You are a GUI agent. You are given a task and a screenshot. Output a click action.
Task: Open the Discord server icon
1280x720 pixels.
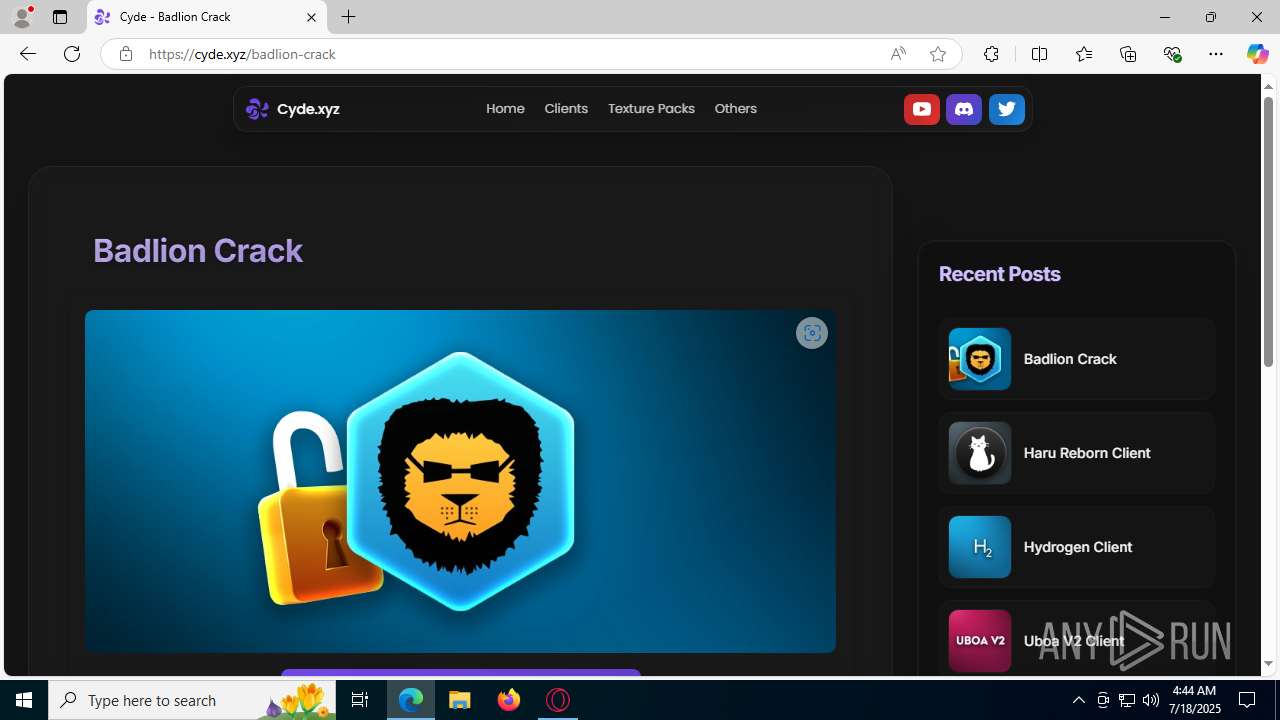coord(964,109)
